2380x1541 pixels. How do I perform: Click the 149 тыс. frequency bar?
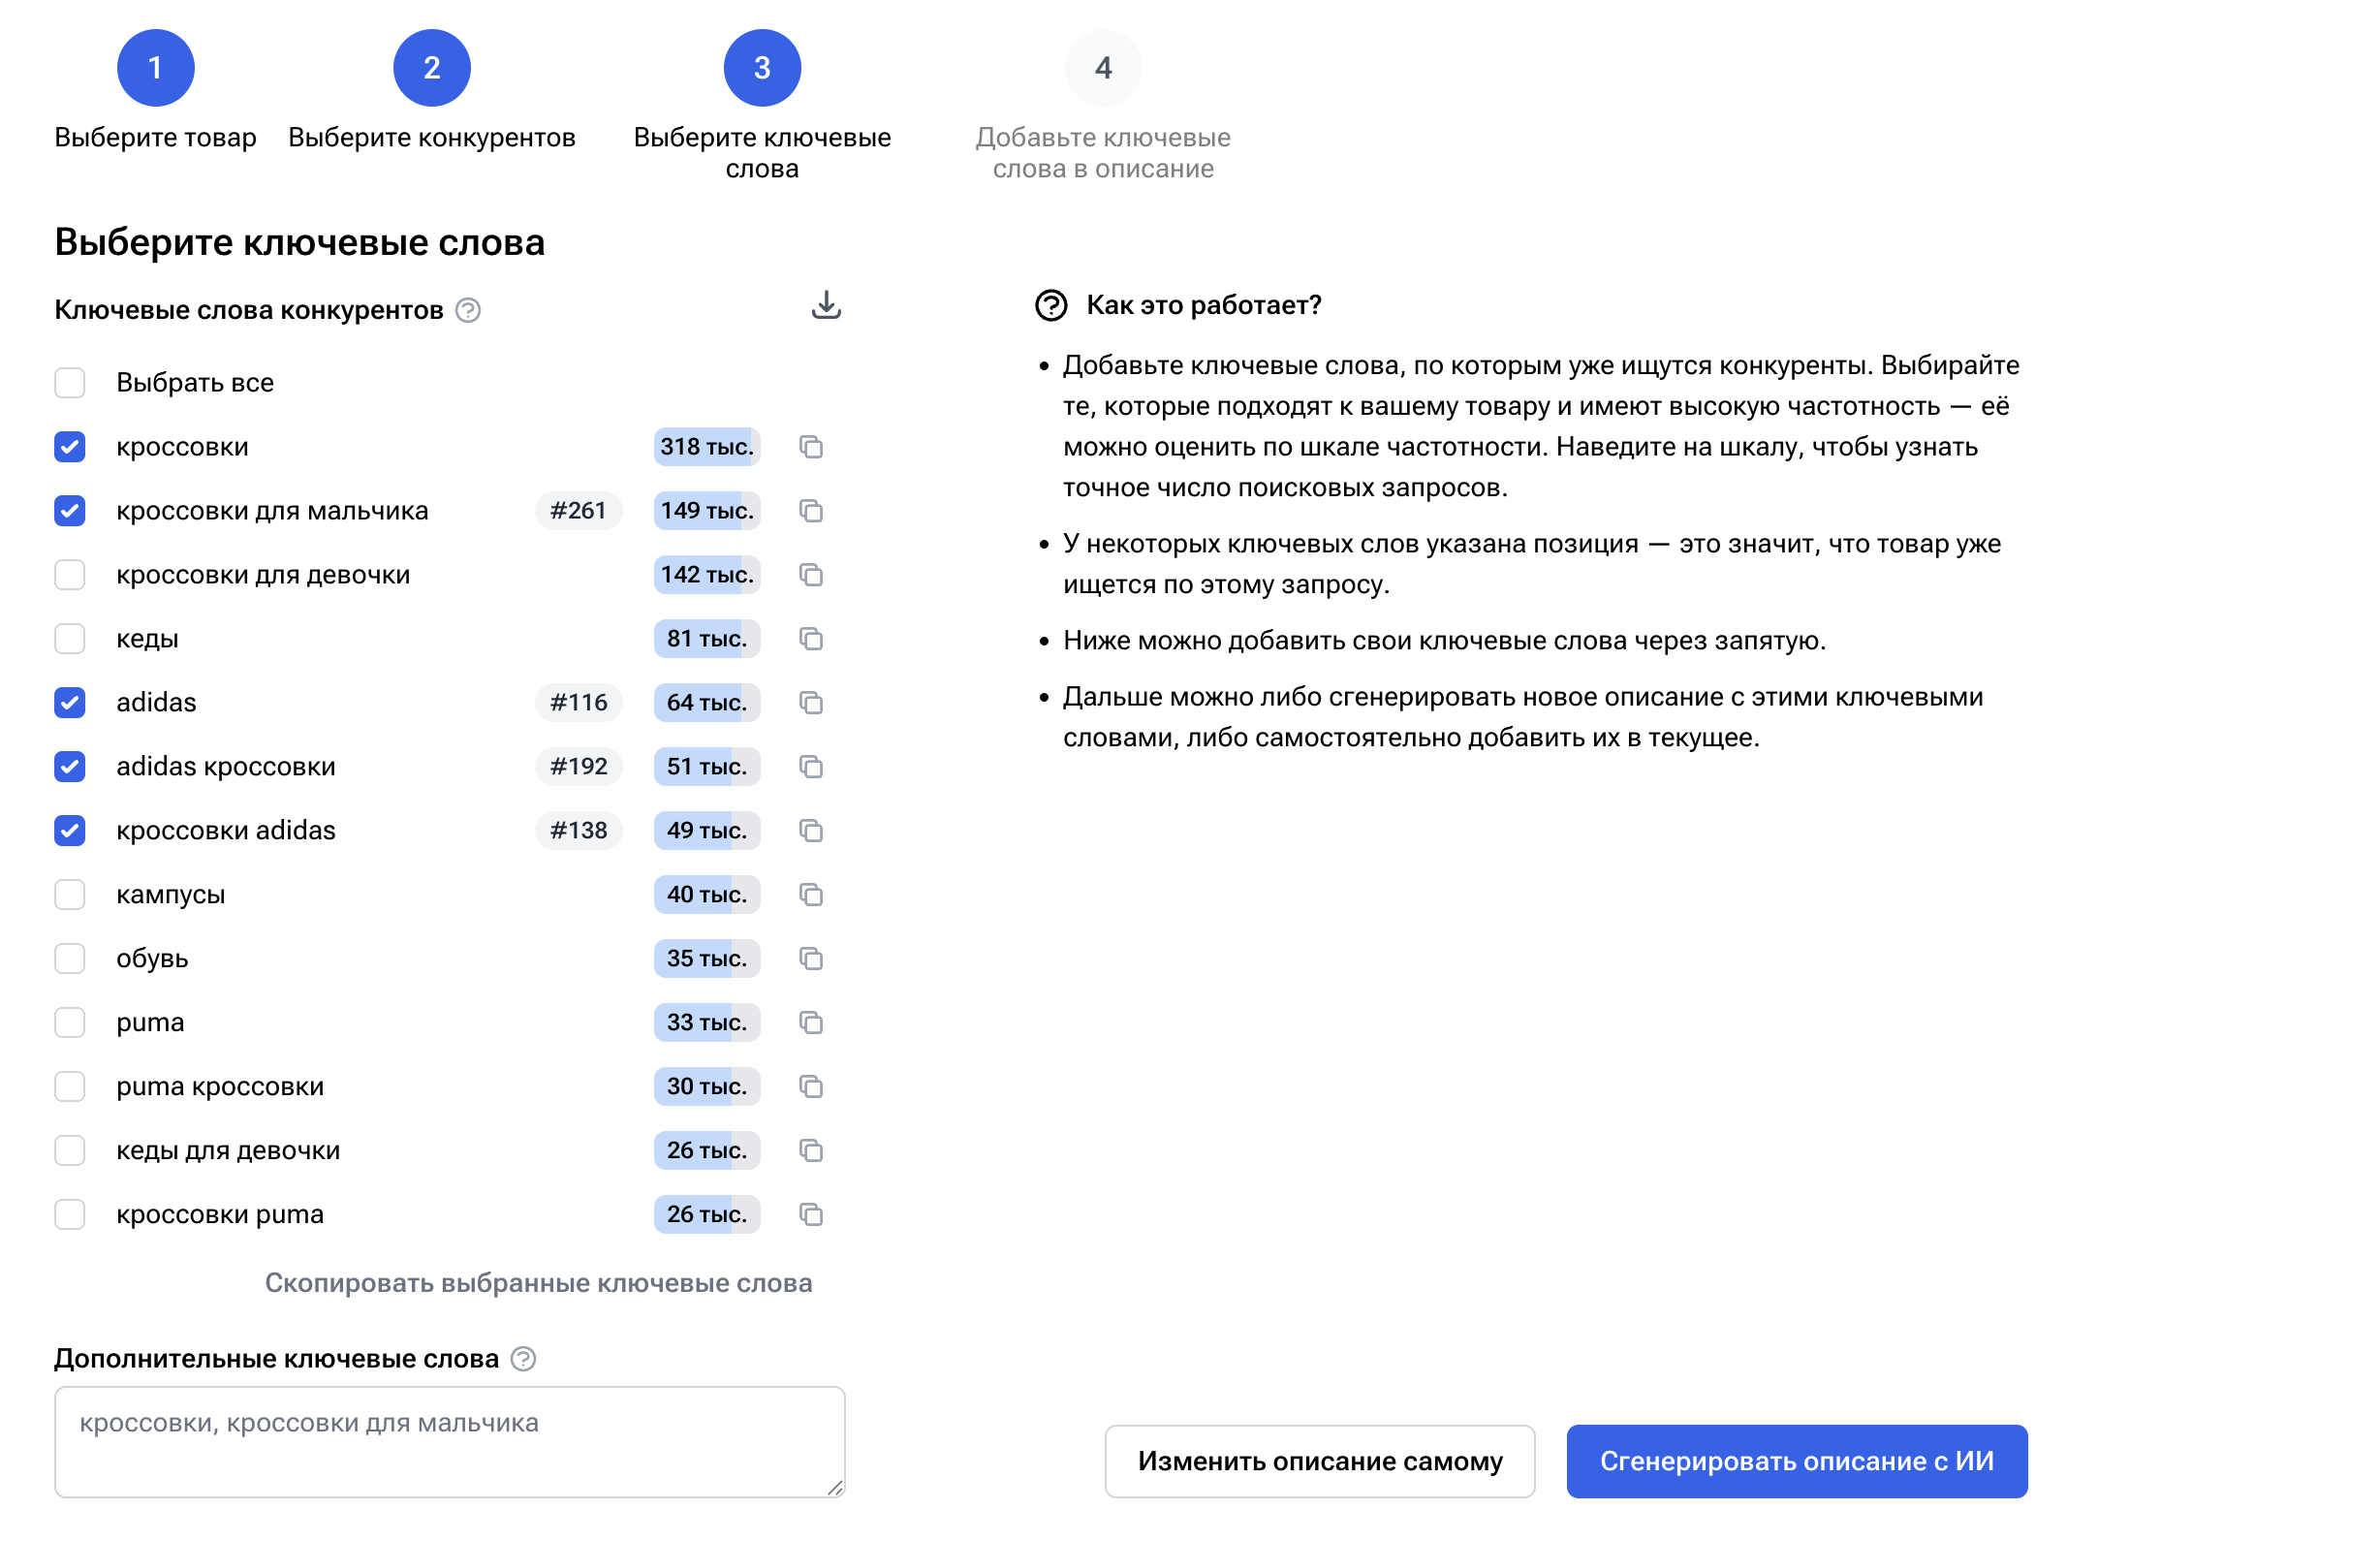click(707, 511)
